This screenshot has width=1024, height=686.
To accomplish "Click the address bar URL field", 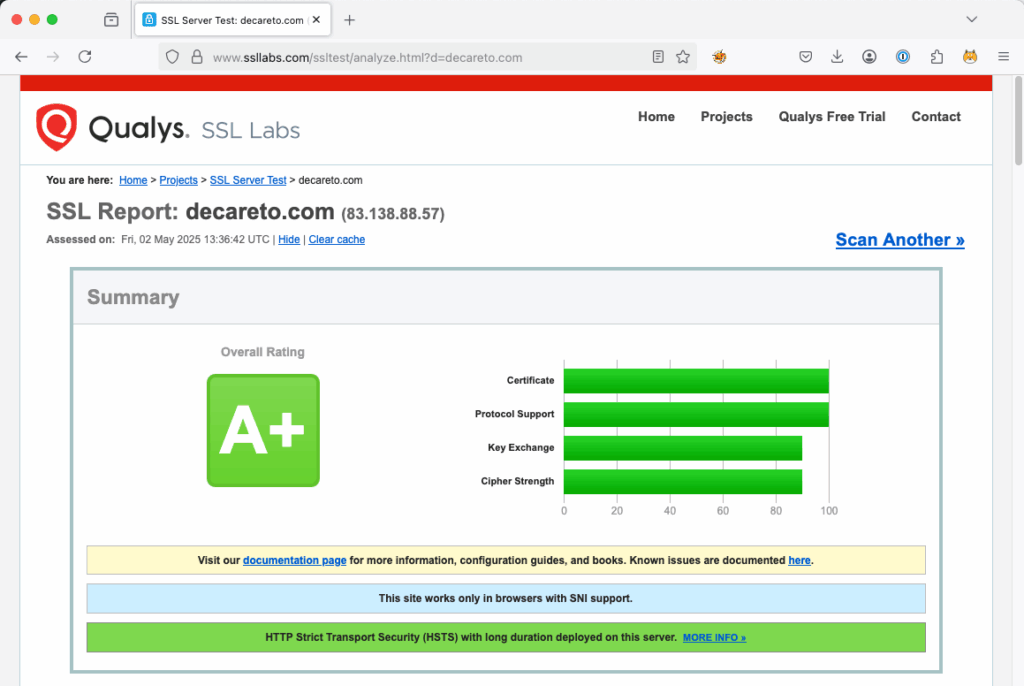I will click(x=428, y=57).
